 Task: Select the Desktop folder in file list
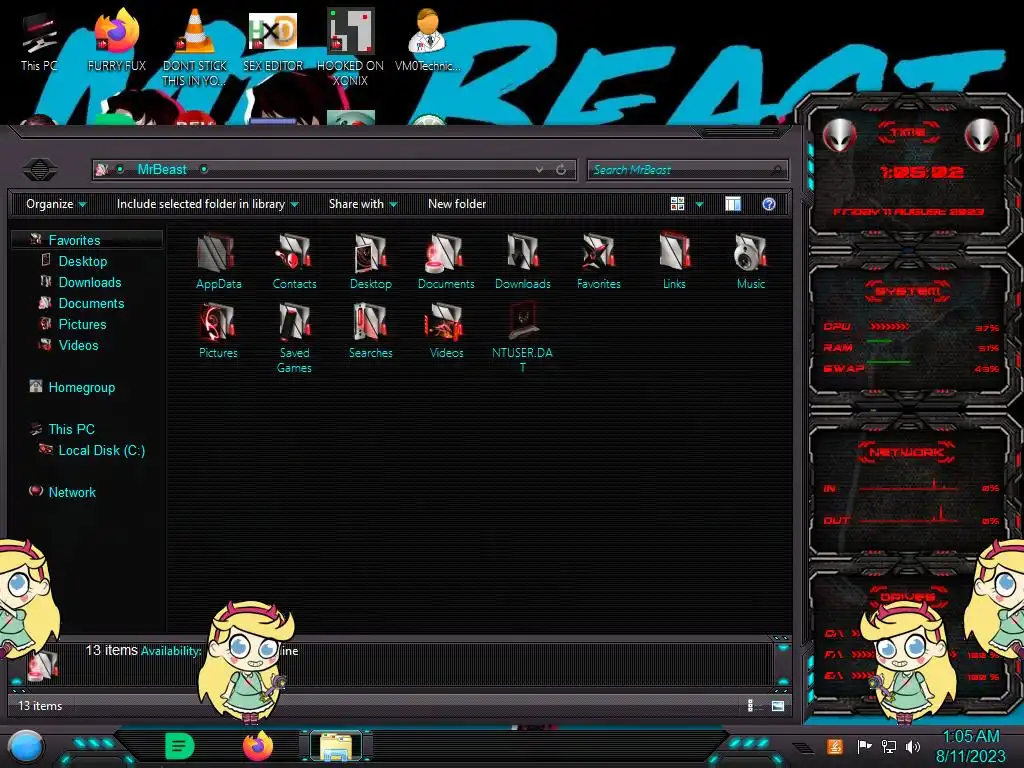click(x=370, y=263)
